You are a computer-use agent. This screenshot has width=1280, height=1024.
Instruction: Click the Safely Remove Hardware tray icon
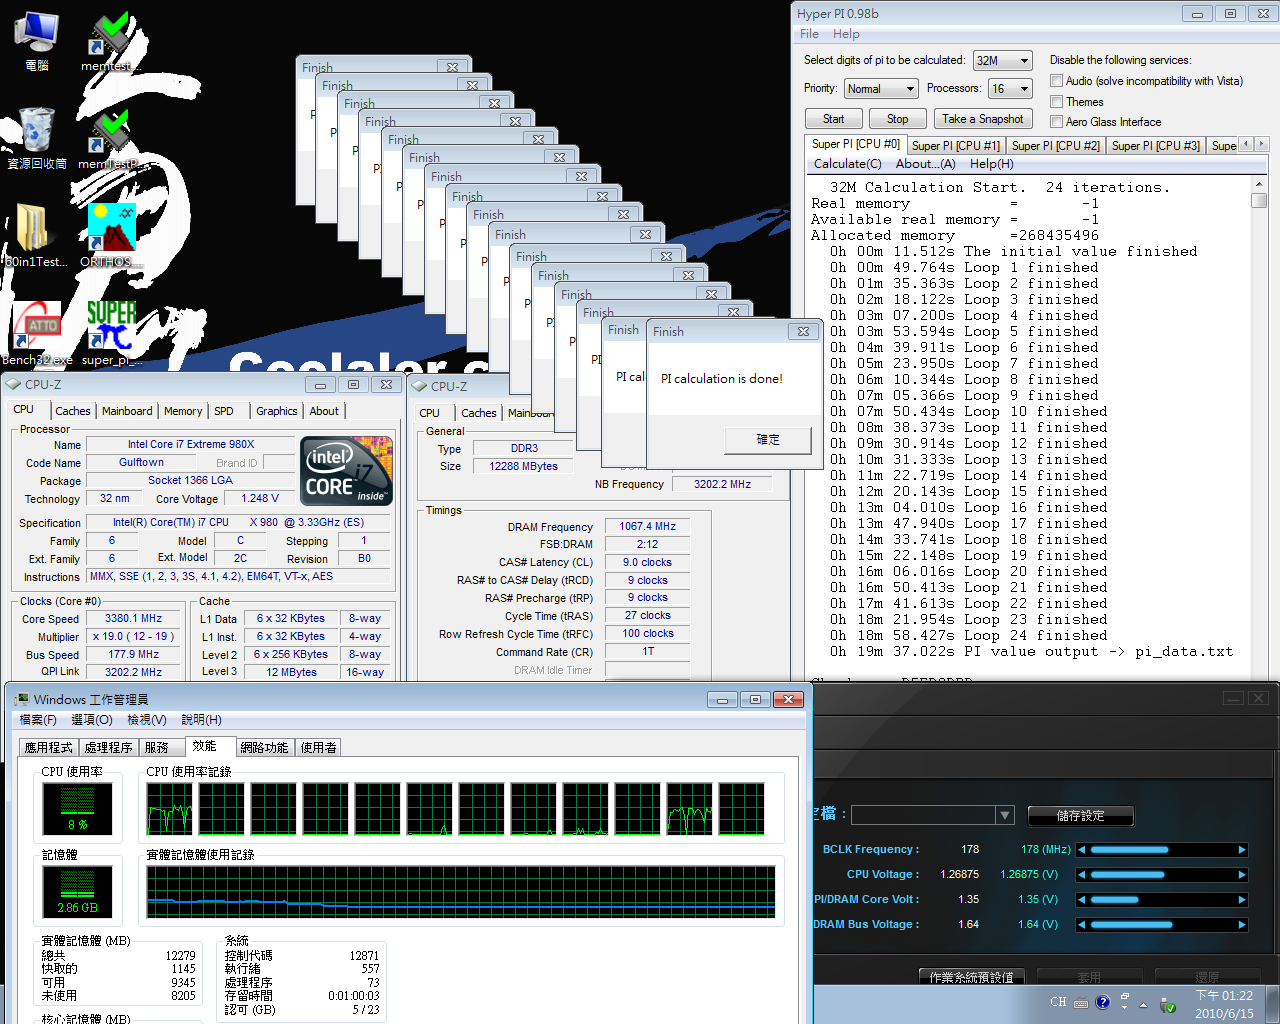[1167, 1004]
